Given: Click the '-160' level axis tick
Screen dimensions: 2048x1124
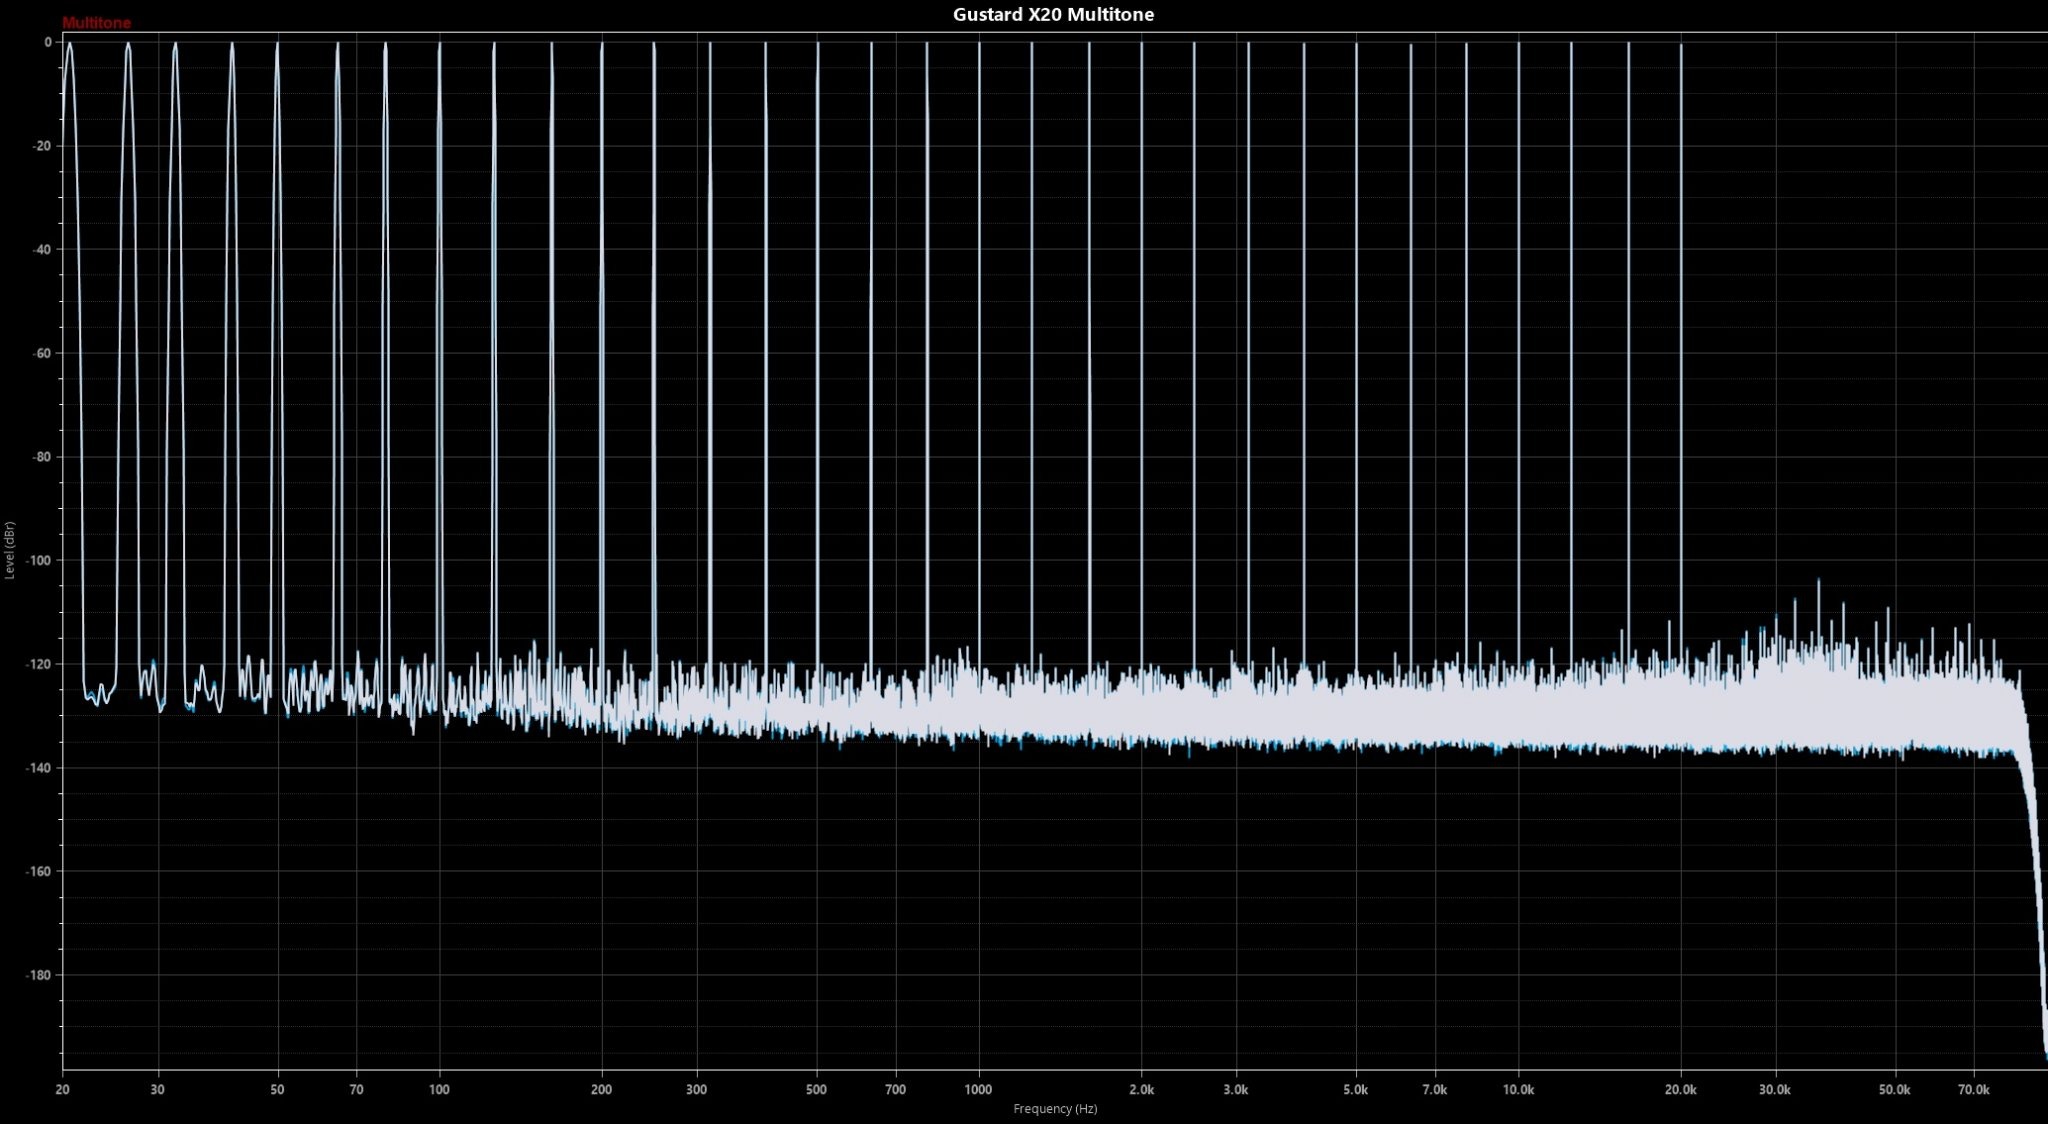Looking at the screenshot, I should 39,872.
